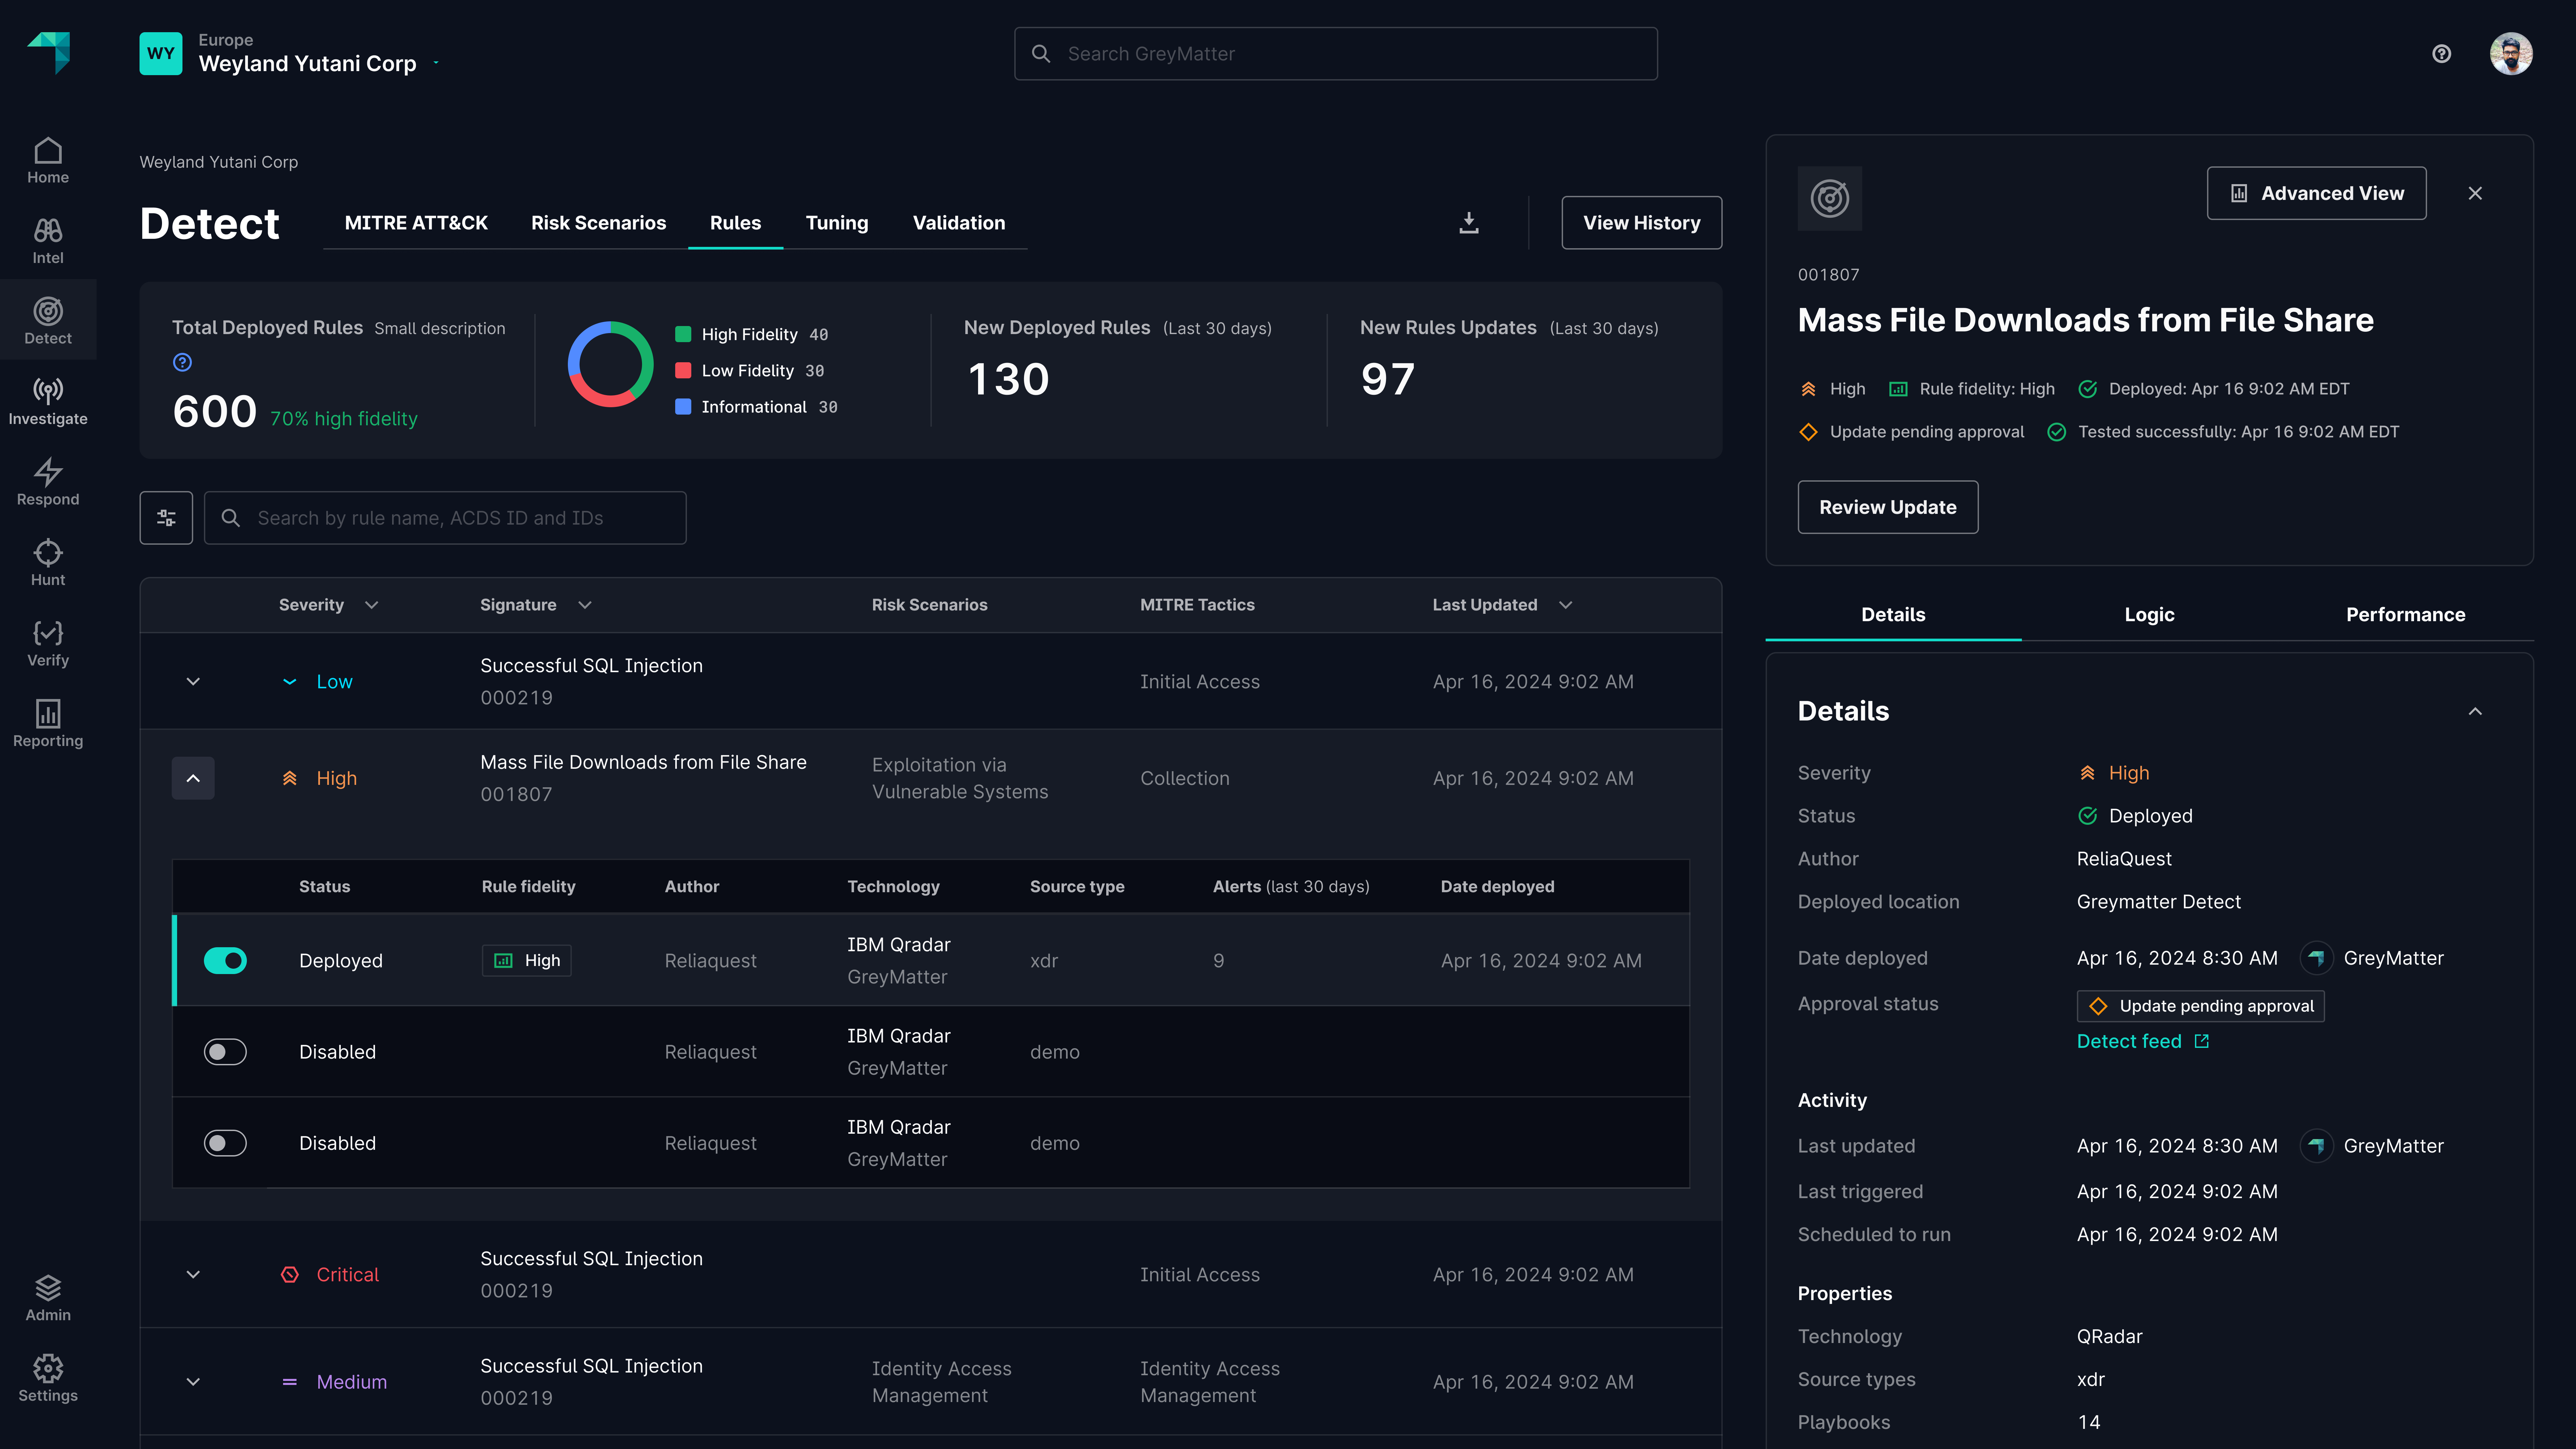Screen dimensions: 2576x1449
Task: Collapse the Mass File Downloads row
Action: click(193, 778)
